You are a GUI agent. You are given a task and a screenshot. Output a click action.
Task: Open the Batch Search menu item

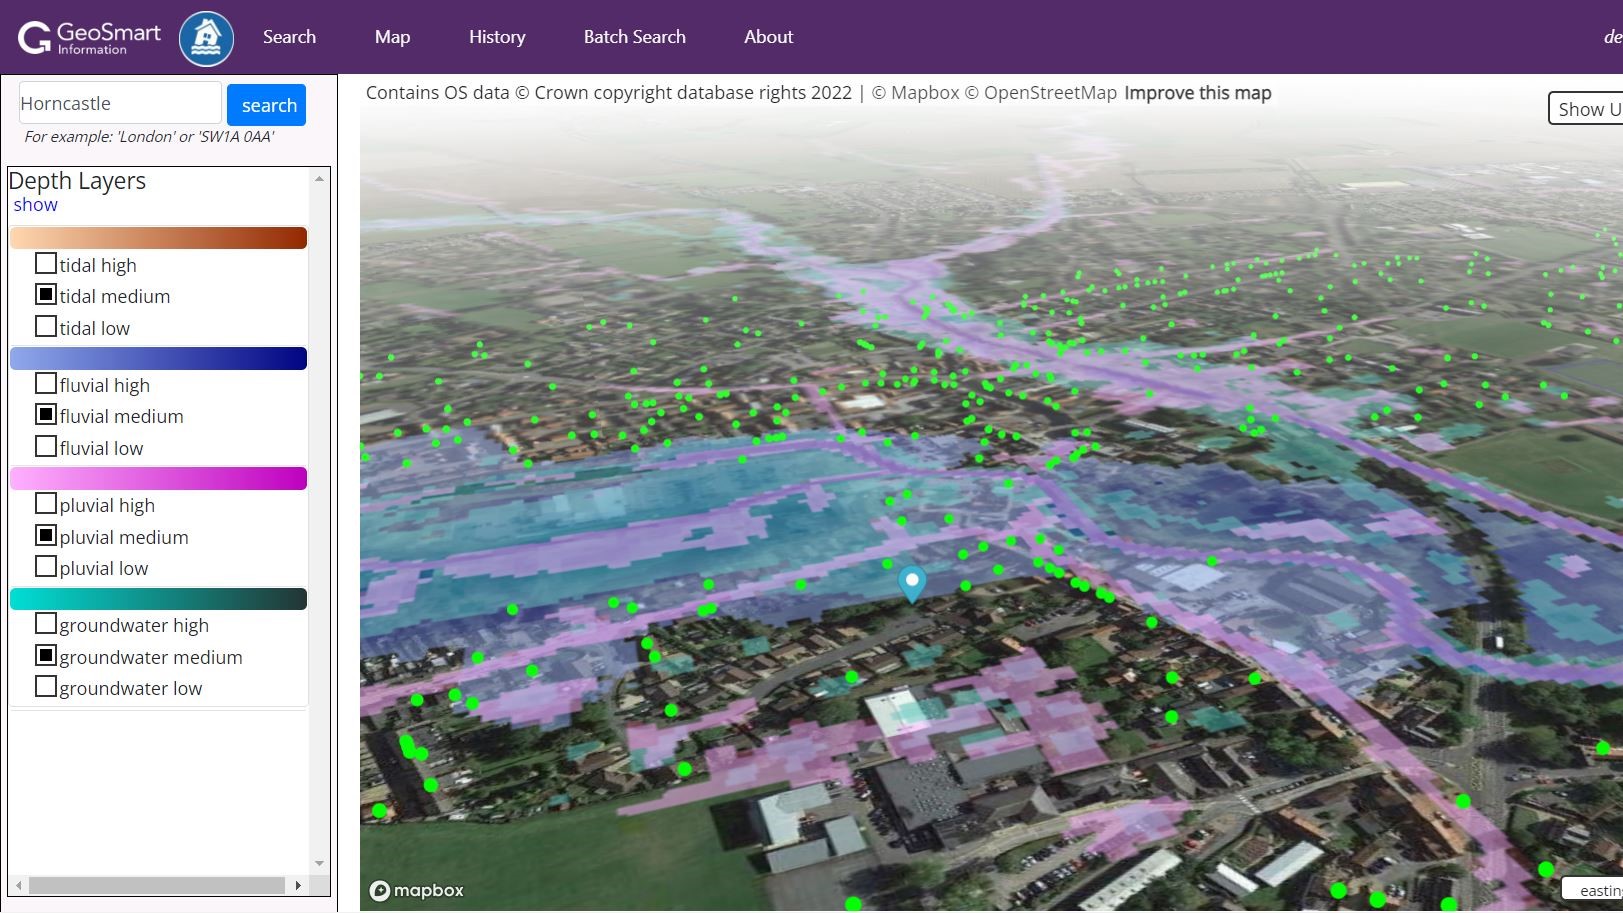634,37
